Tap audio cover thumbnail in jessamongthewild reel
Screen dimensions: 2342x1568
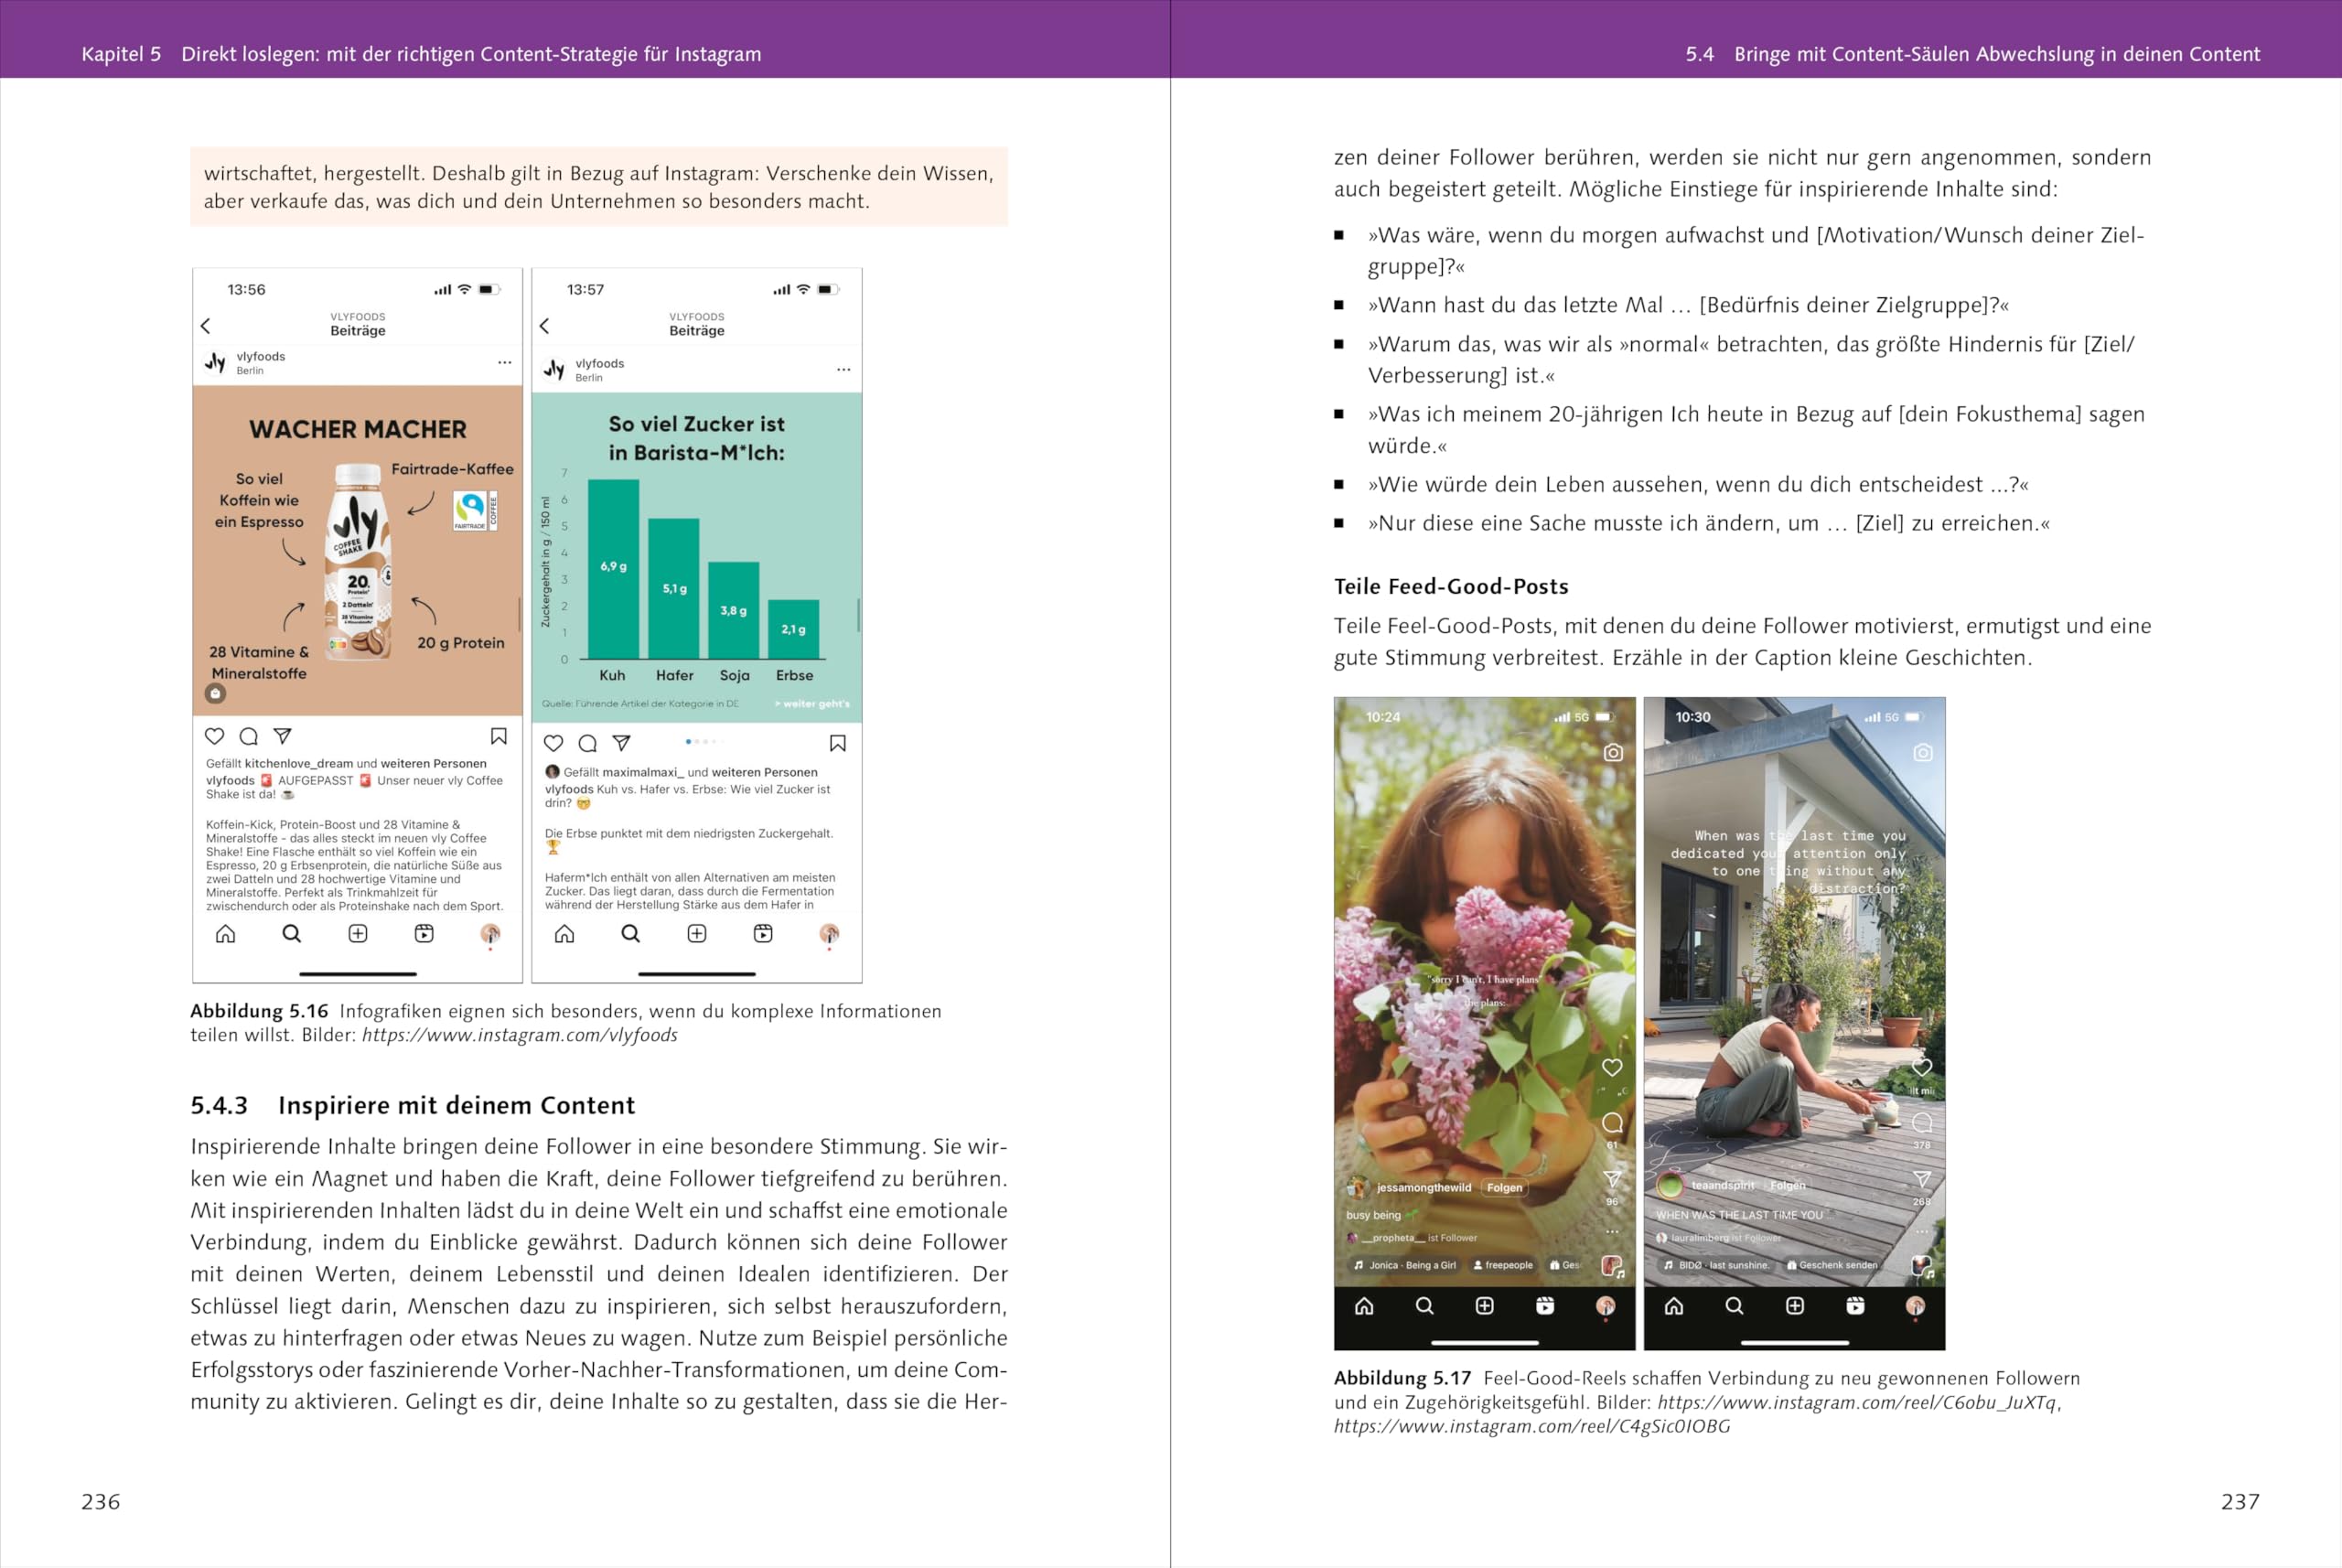[x=1612, y=1266]
